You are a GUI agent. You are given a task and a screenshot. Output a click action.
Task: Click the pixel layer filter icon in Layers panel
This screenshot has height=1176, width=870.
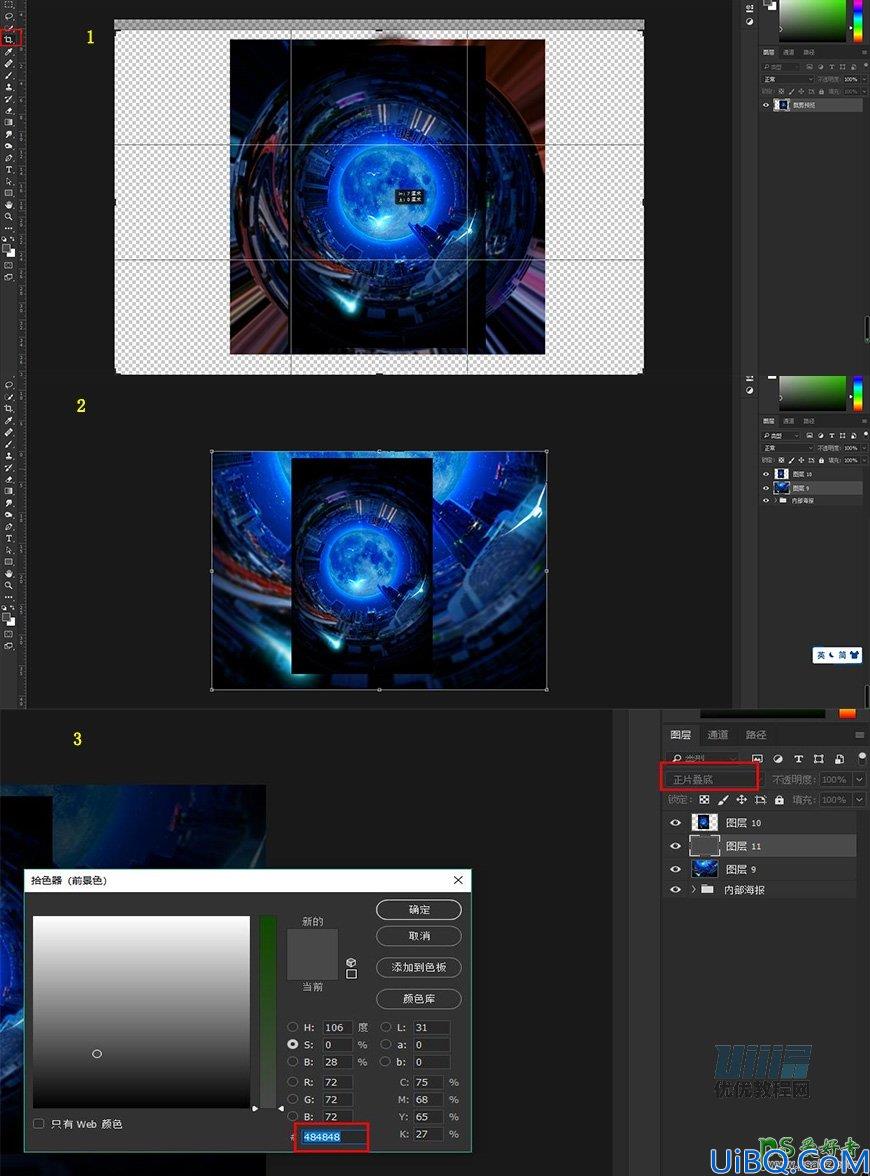click(757, 759)
